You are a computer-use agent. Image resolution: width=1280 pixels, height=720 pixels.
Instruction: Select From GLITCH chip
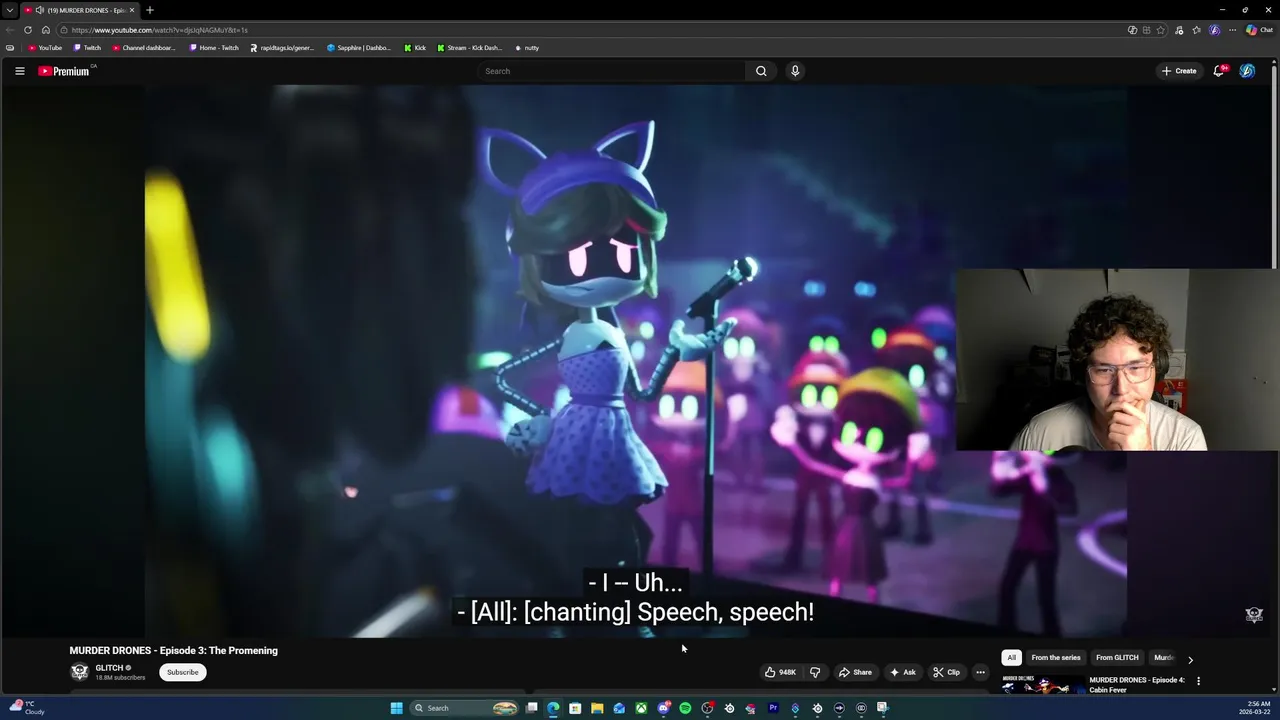[x=1117, y=658]
